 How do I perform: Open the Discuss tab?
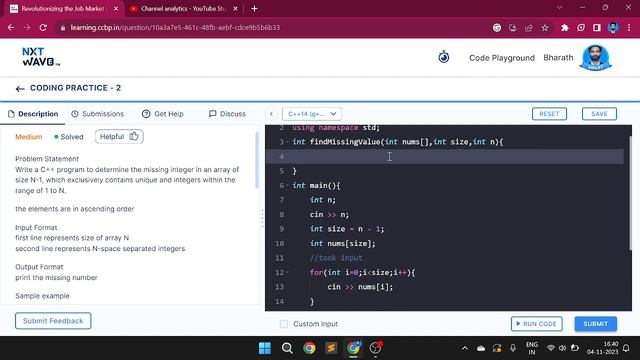(x=227, y=114)
